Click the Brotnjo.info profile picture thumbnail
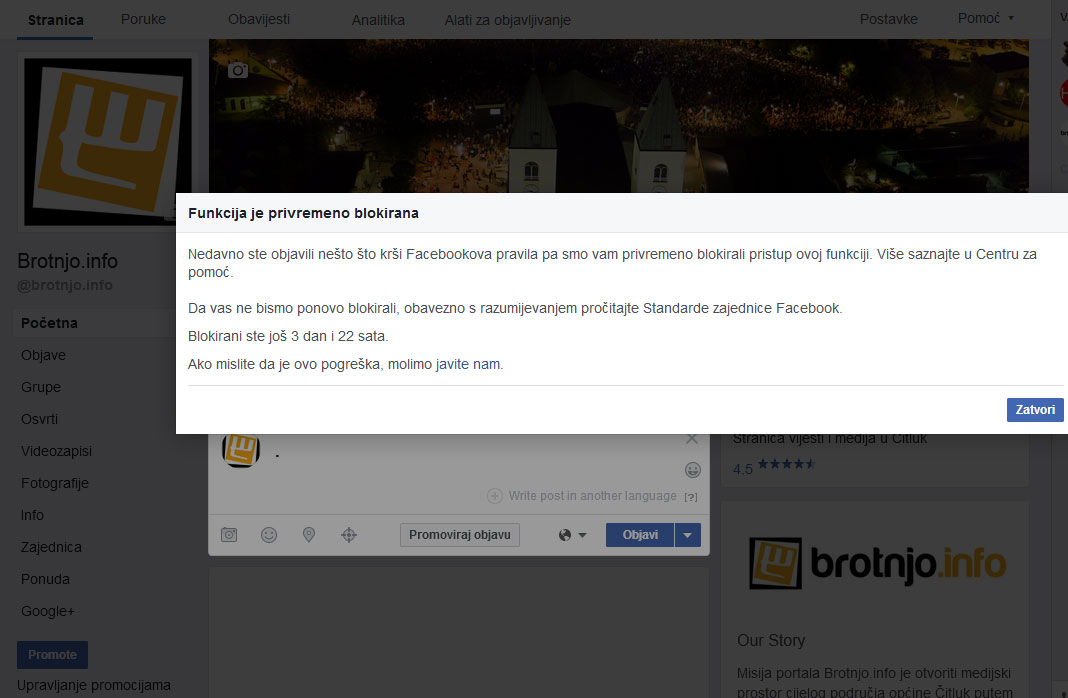1068x698 pixels. click(105, 143)
